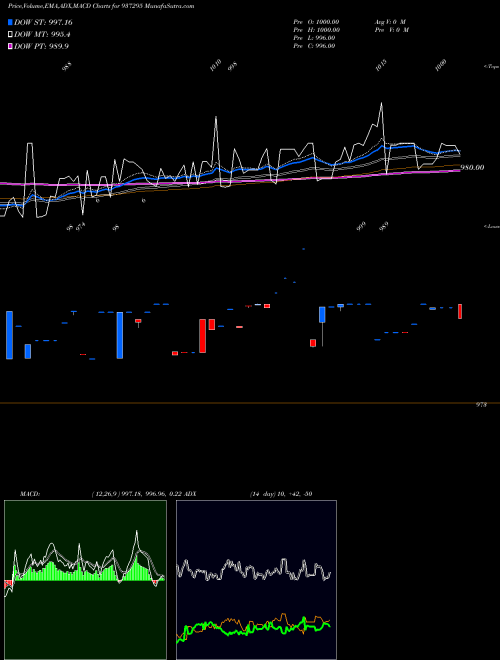Viewport: 500px width, 660px height.
Task: Click the chart title mentioning MunafaSutra.com
Action: (101, 6)
